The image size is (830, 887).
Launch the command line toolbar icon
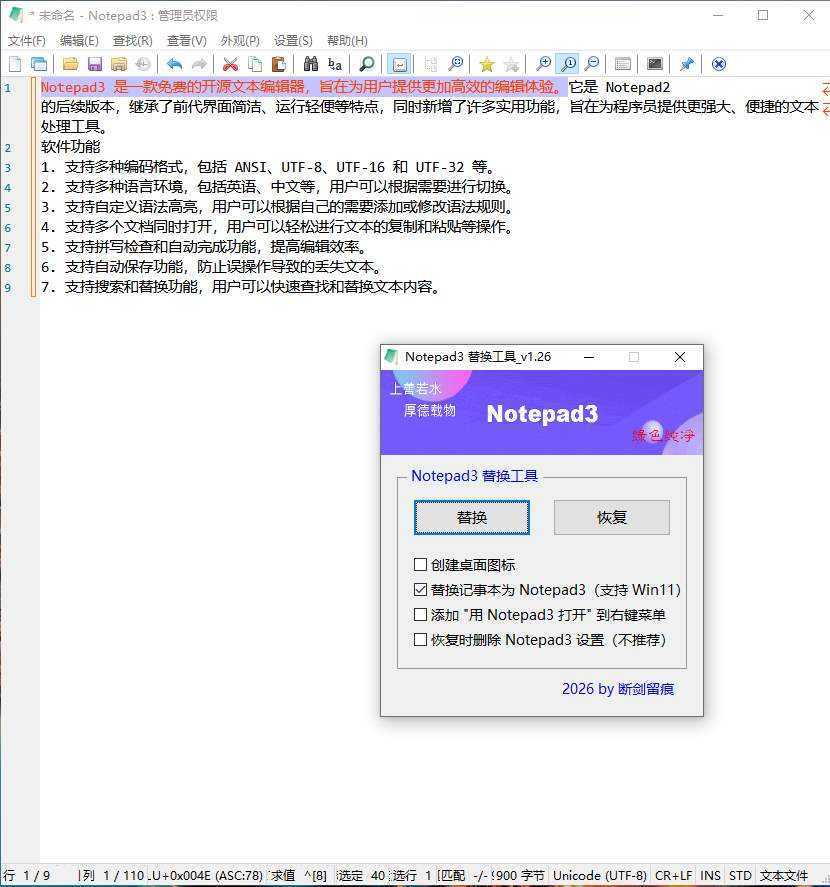coord(655,64)
